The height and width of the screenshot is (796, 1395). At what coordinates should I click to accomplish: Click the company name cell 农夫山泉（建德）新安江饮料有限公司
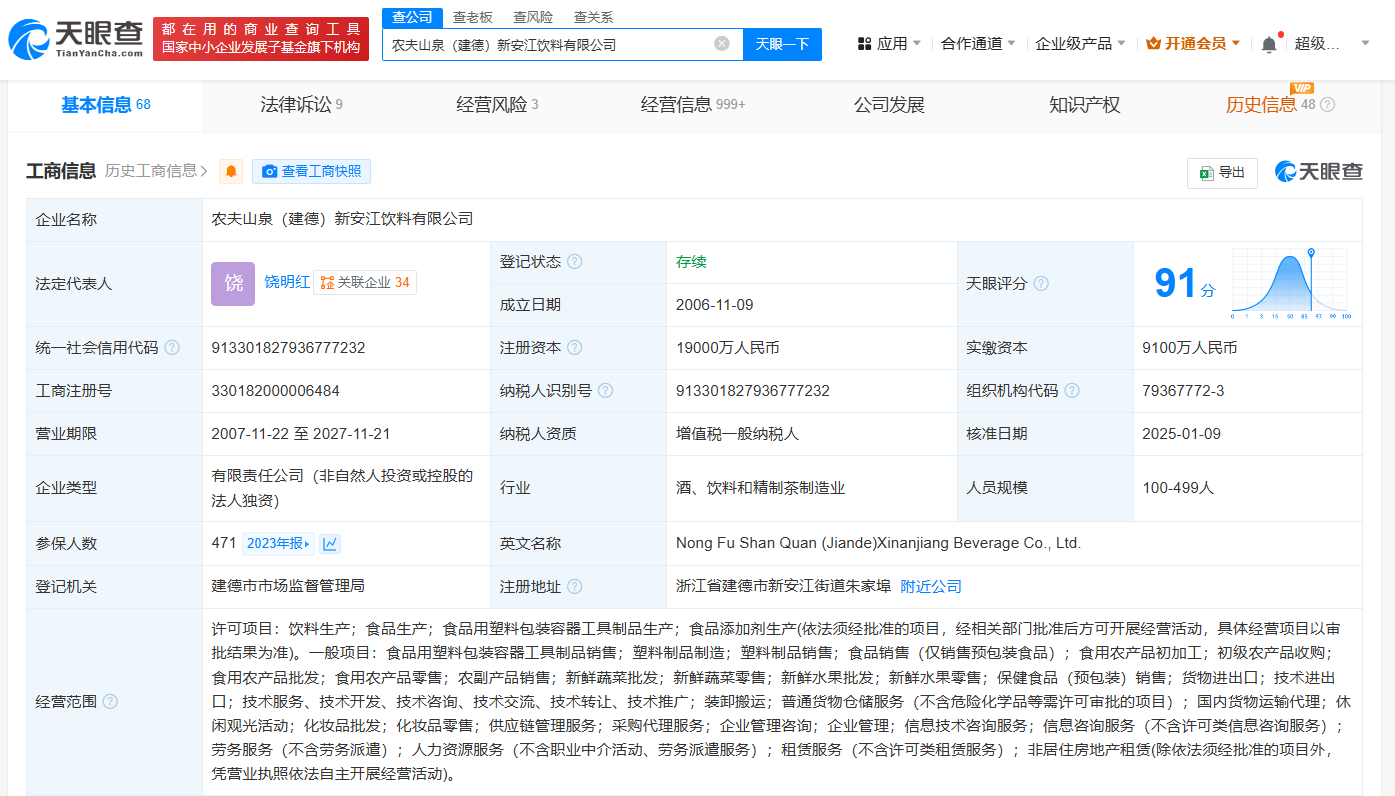[342, 219]
